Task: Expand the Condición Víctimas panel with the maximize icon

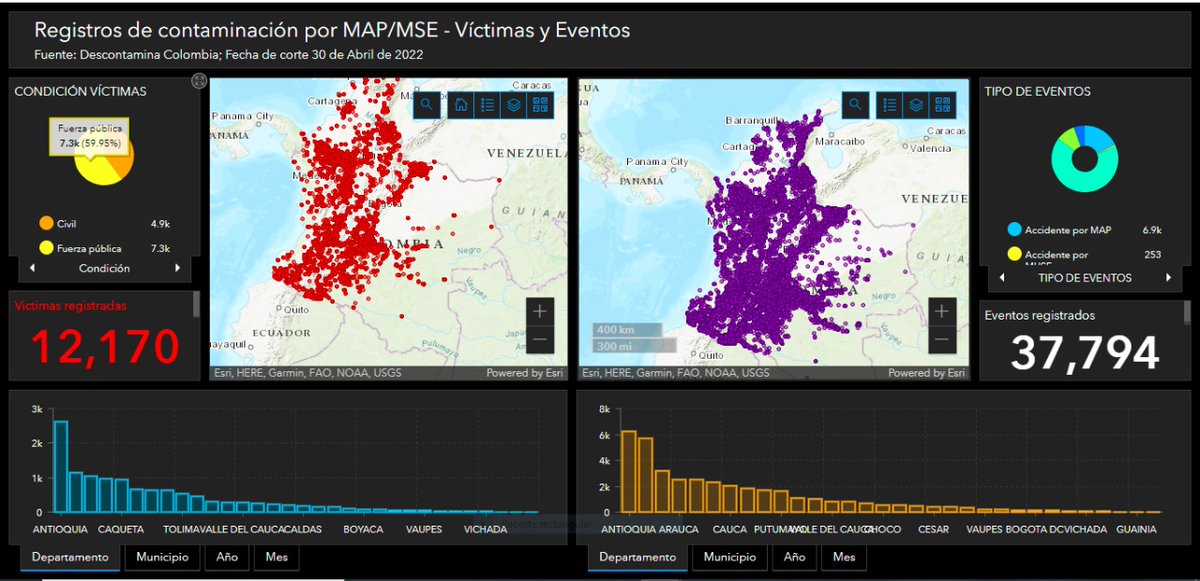Action: 198,82
